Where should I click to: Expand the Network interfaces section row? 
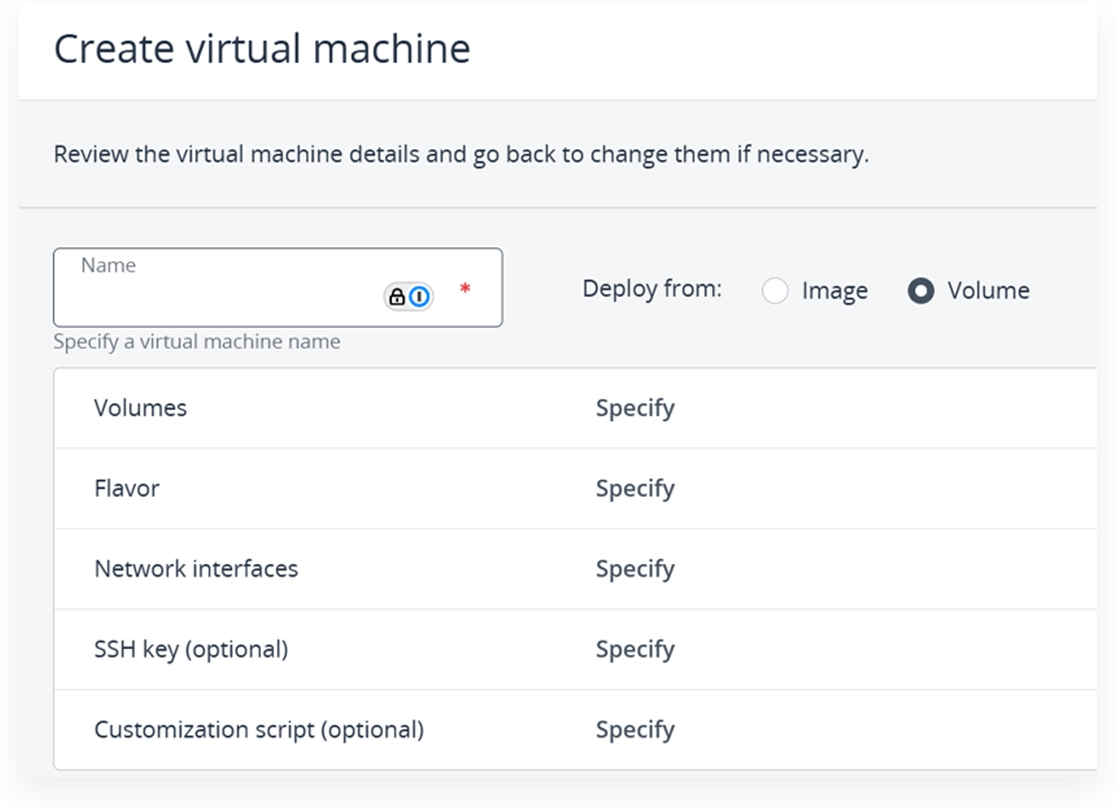[195, 568]
